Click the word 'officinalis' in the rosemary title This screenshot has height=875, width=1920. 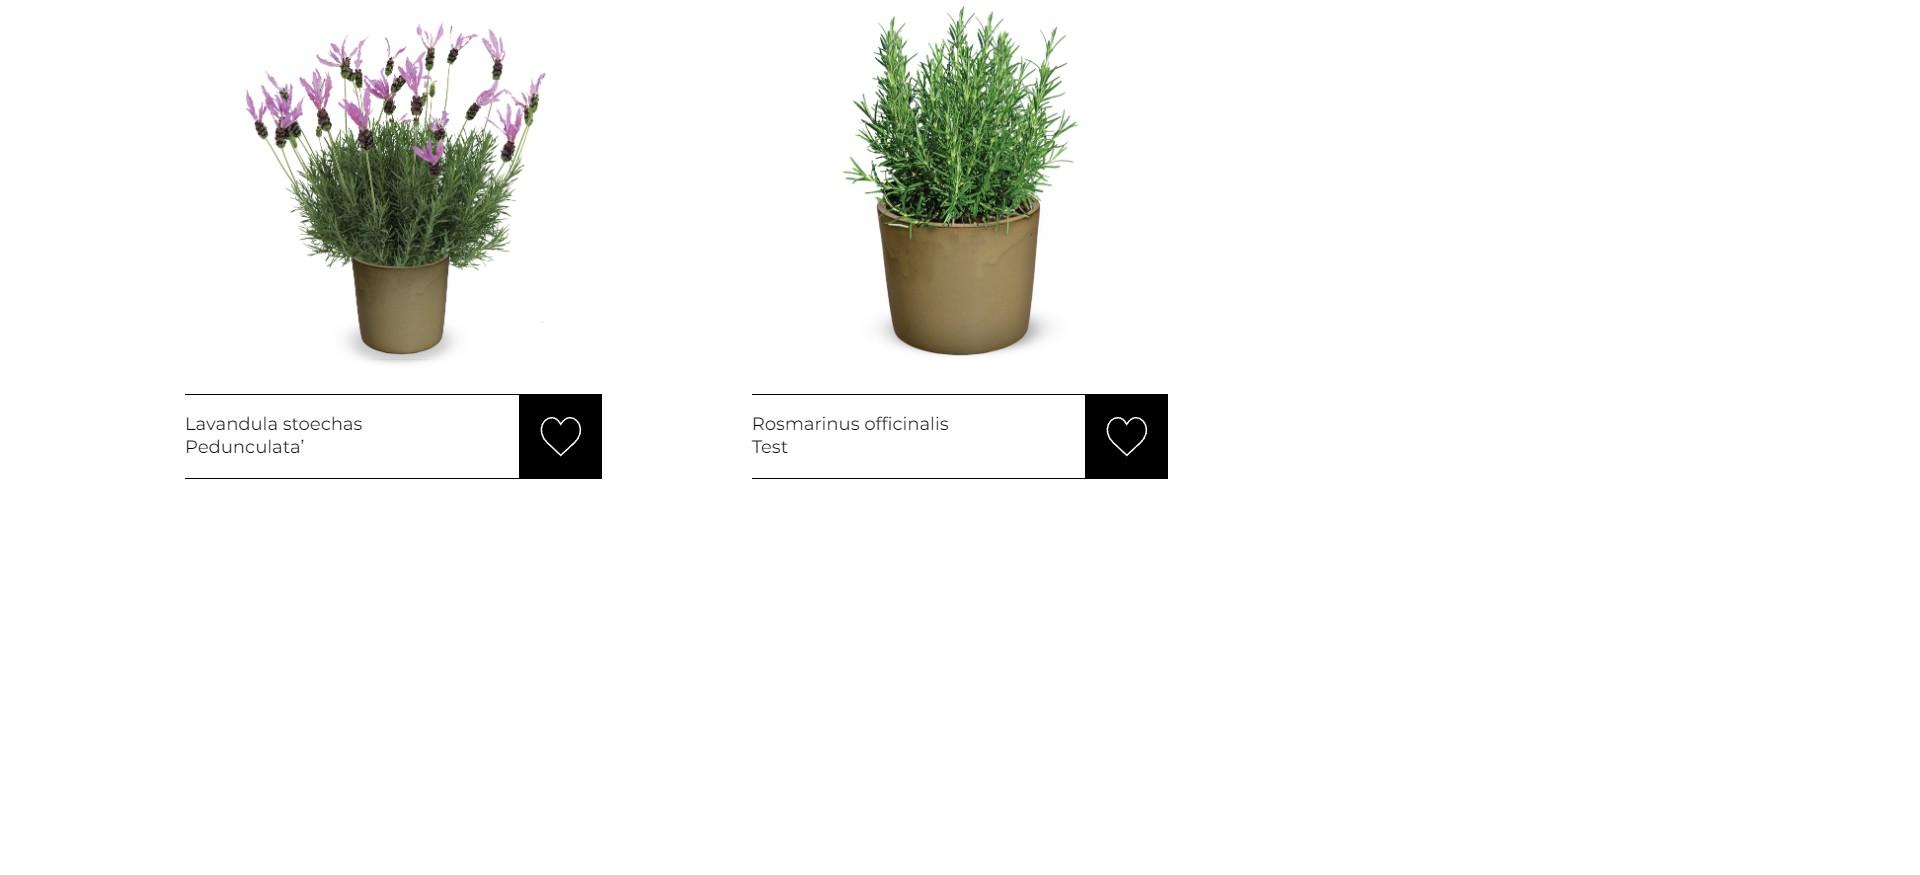click(x=906, y=424)
